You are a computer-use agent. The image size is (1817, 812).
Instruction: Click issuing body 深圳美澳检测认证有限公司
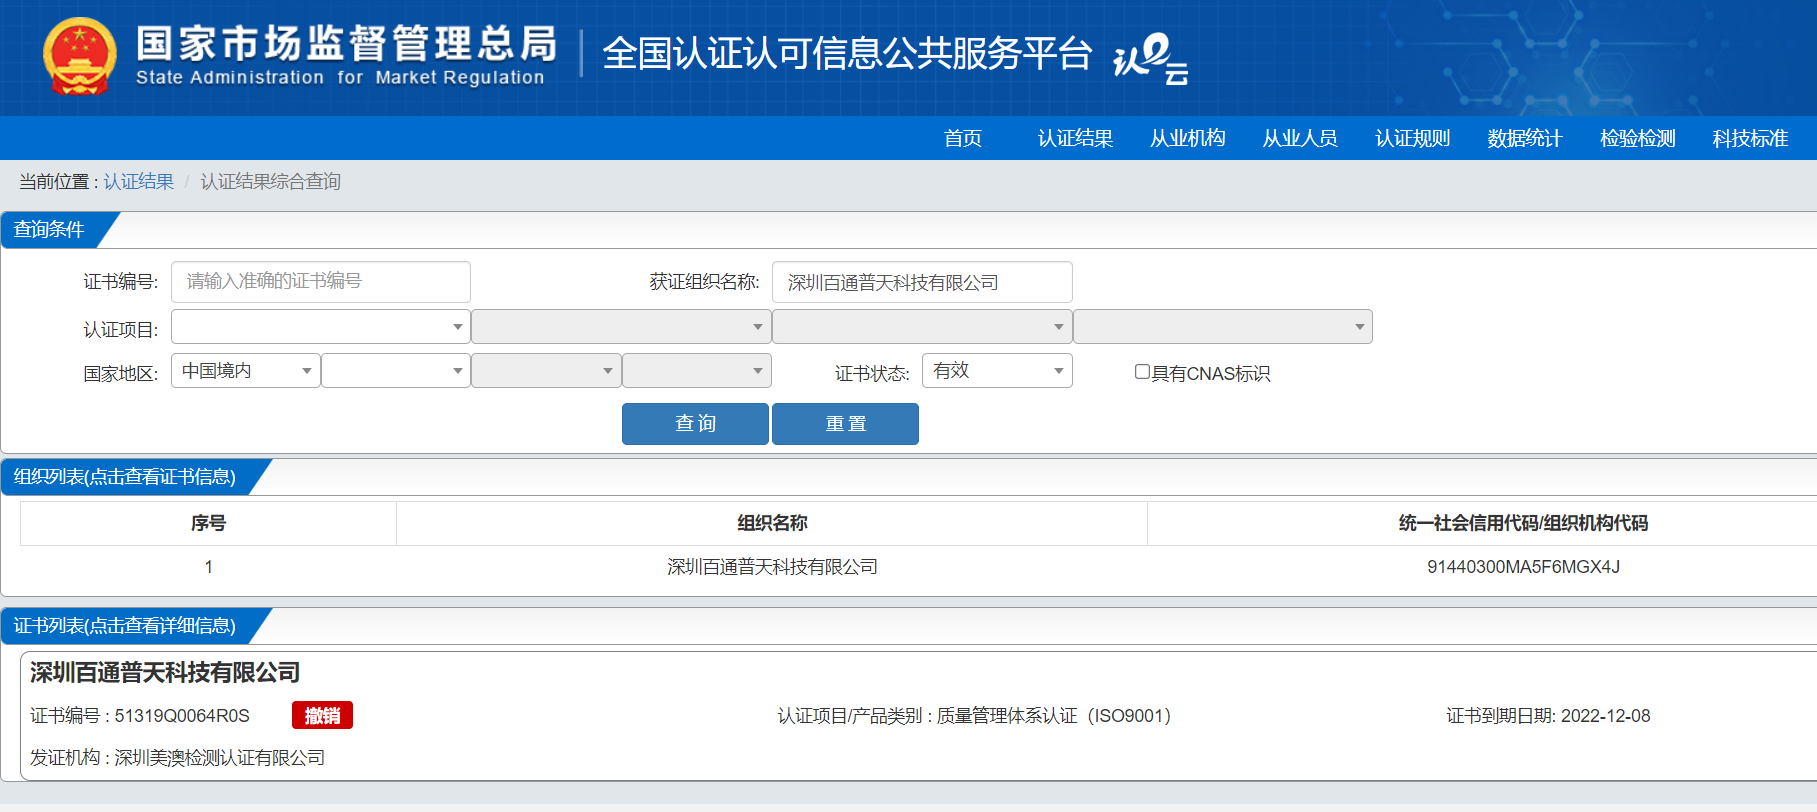[x=220, y=758]
